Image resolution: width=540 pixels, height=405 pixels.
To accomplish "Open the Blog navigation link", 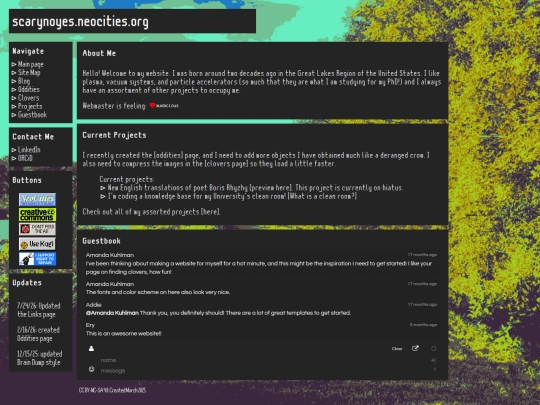I will 24,81.
